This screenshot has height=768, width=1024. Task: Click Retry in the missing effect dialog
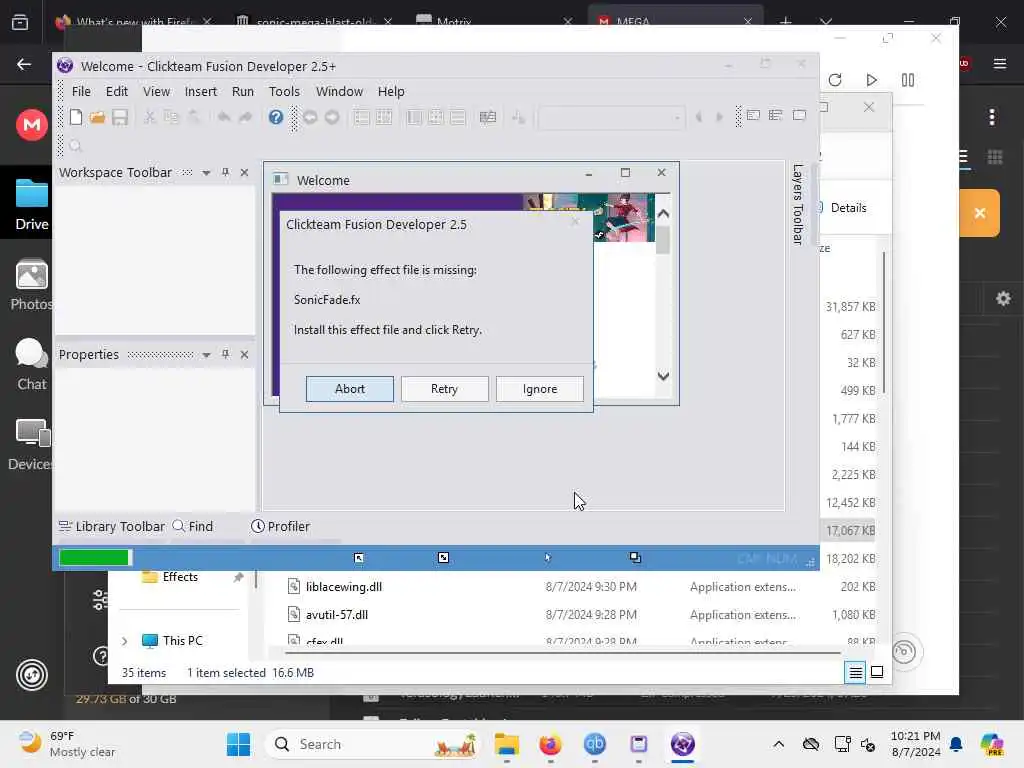coord(444,389)
